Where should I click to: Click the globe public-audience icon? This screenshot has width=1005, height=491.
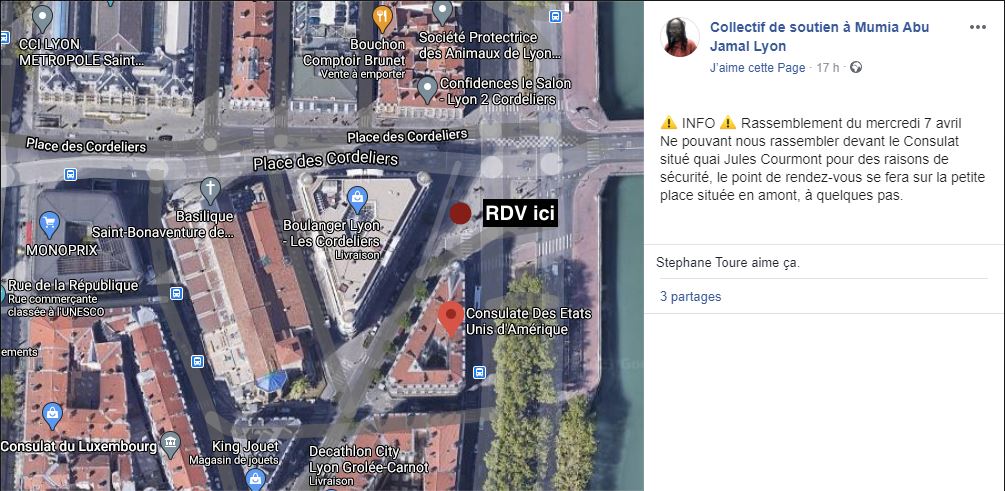856,67
